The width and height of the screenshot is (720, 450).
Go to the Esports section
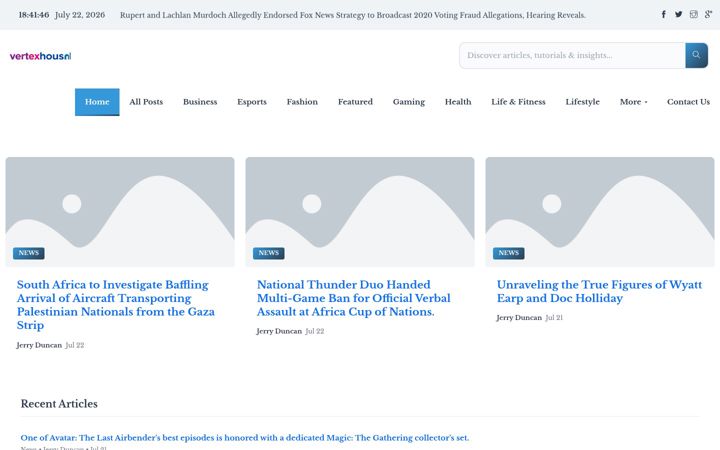[252, 102]
